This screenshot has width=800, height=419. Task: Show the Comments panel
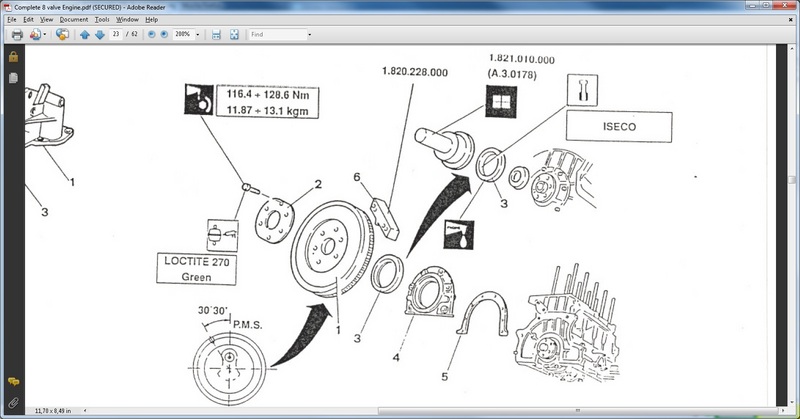pyautogui.click(x=14, y=382)
